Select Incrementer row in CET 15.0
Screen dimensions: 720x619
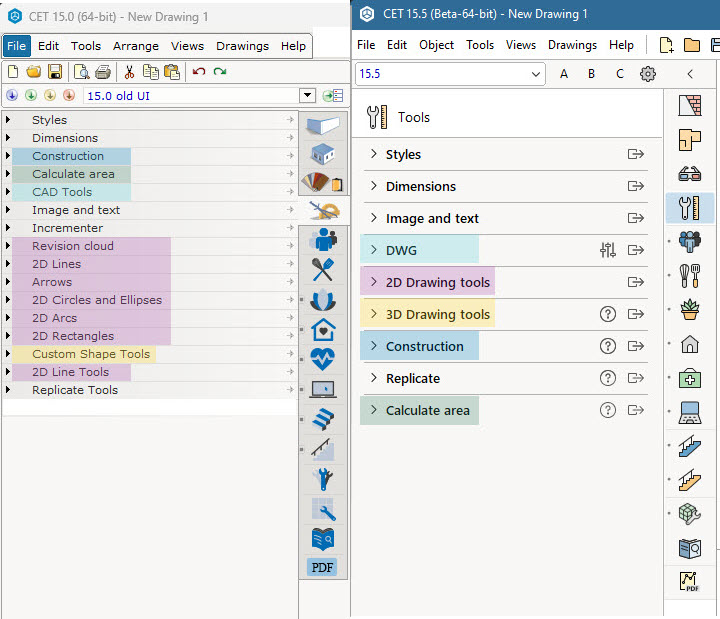(150, 228)
